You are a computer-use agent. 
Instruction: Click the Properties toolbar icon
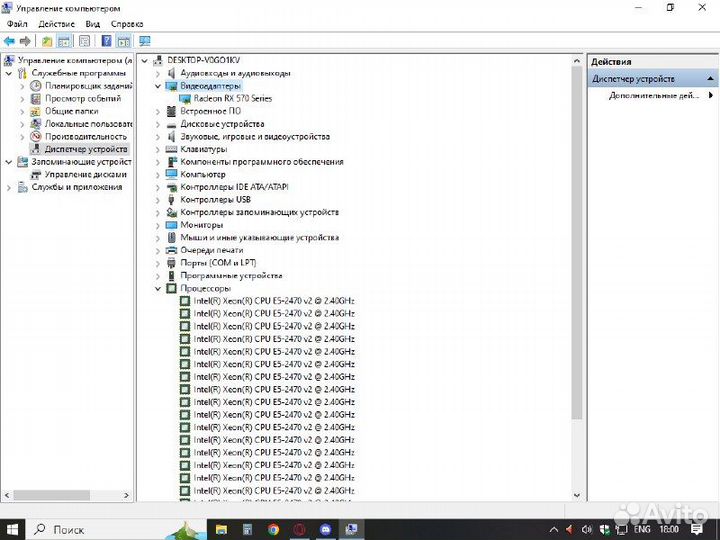pos(84,41)
